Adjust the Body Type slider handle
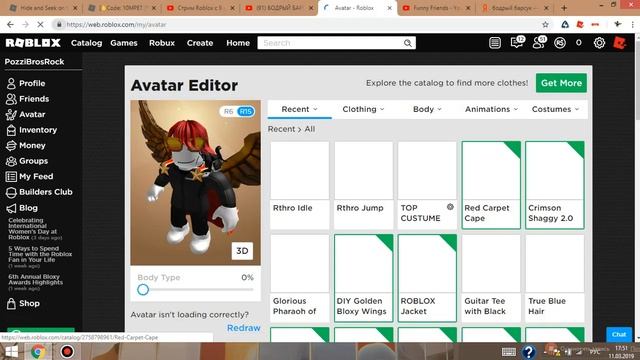640x360 pixels. [x=143, y=290]
